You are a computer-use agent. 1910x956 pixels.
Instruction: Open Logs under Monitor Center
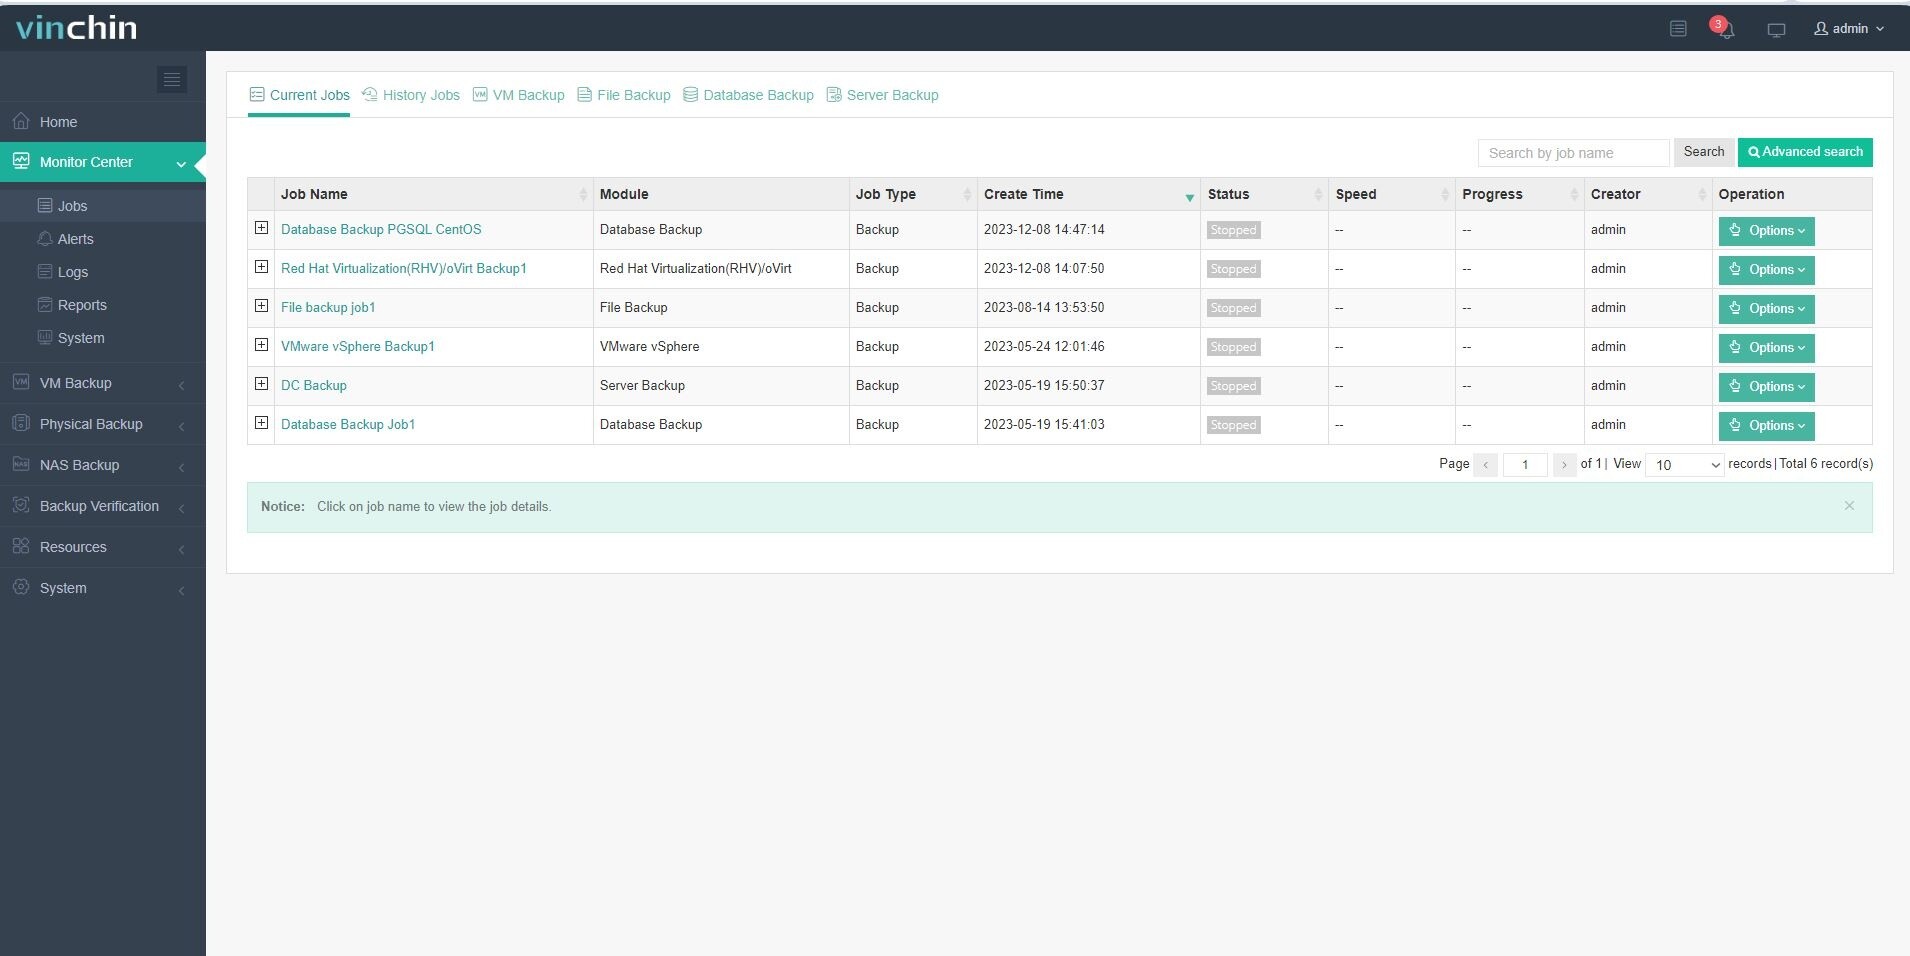103,272
